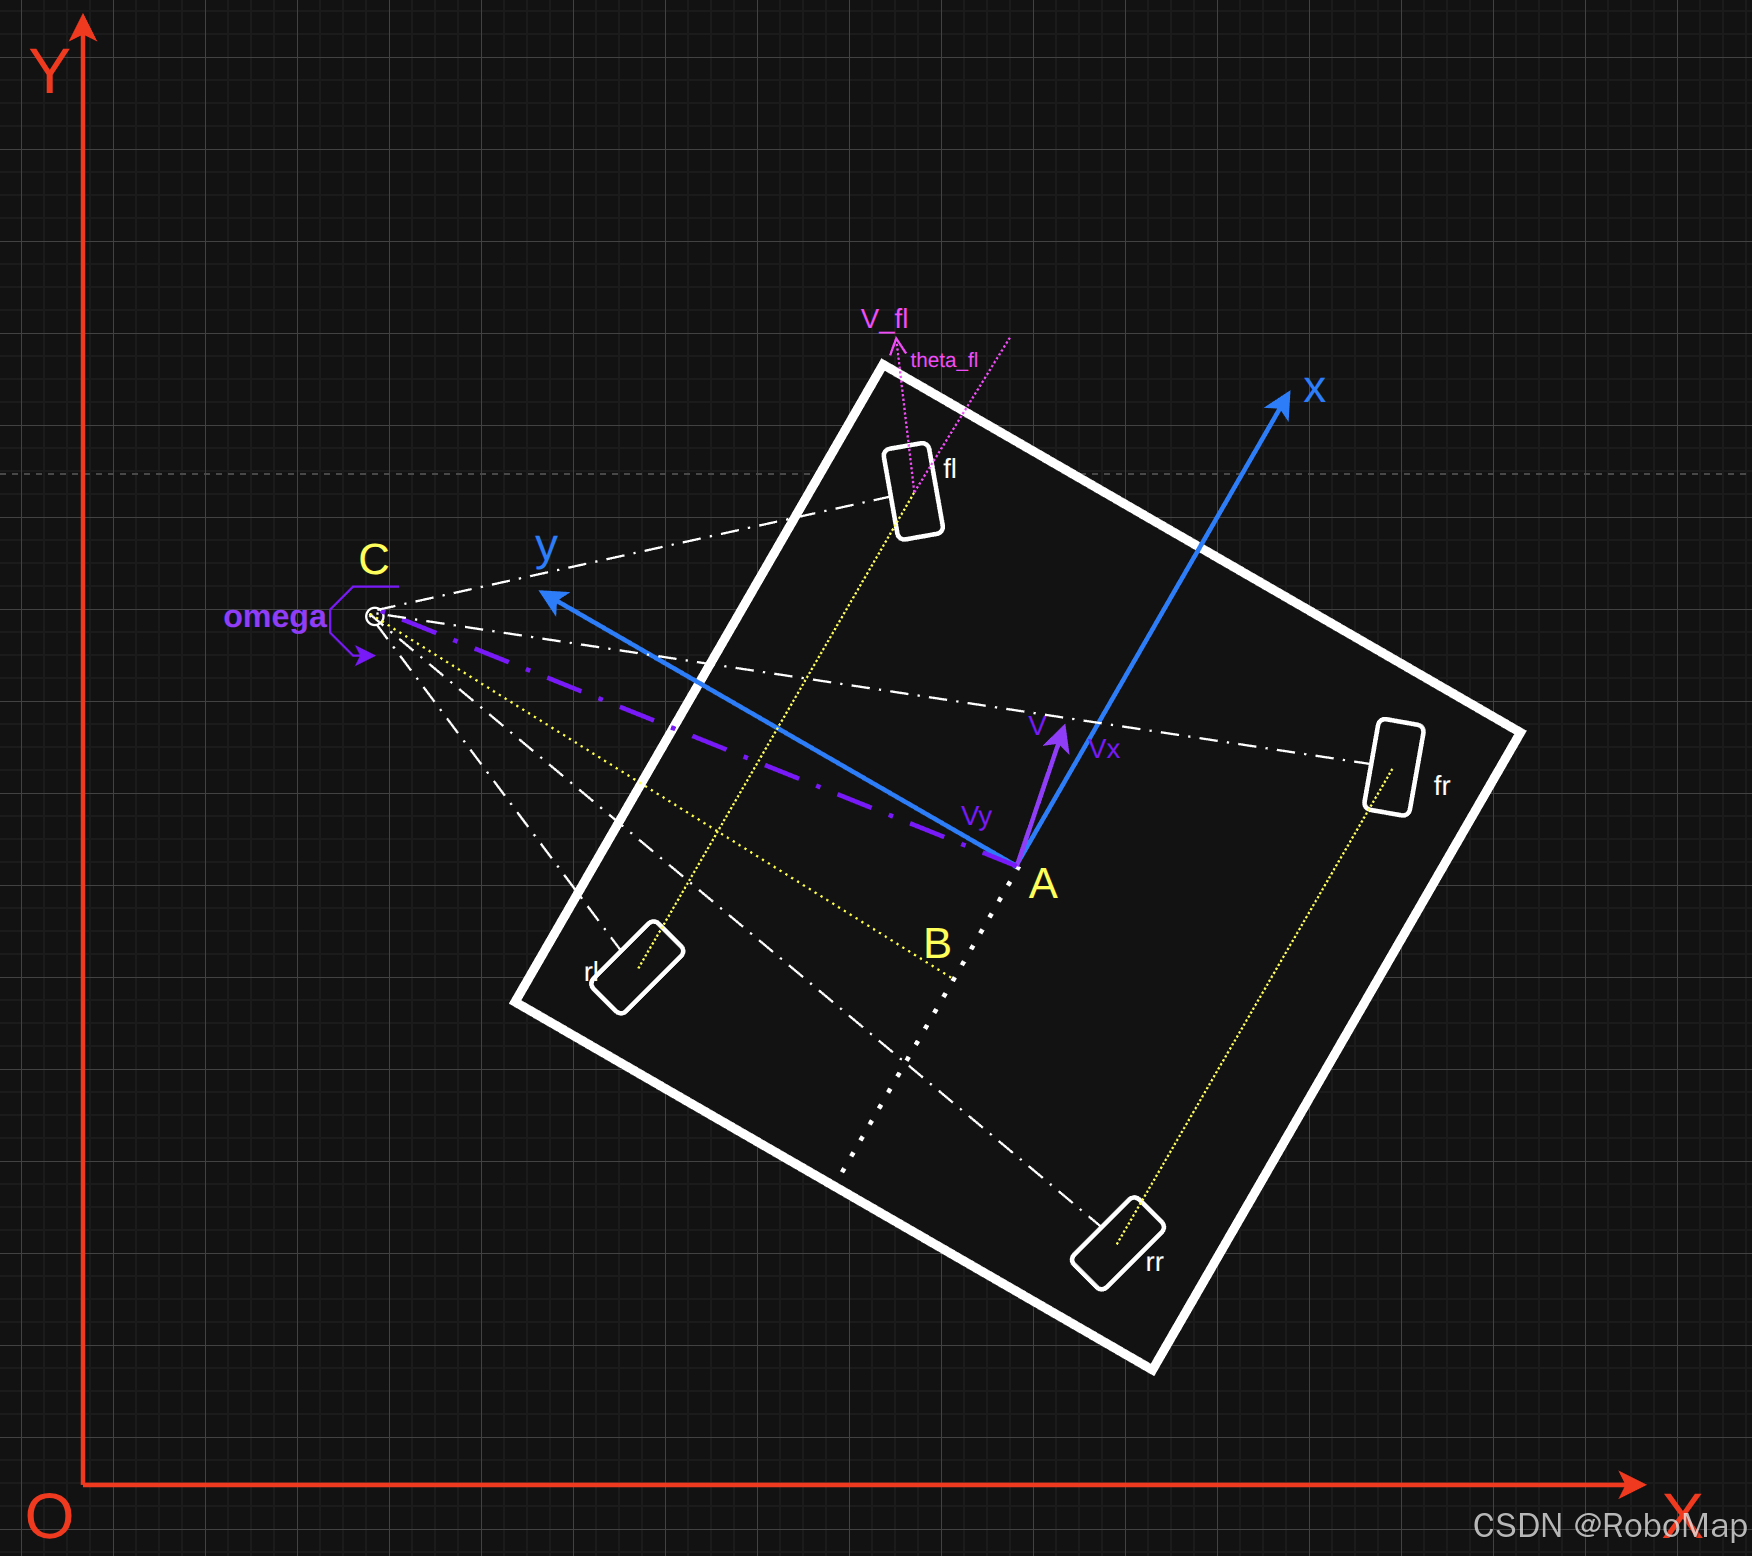Click the blue lowercase "y" axis label
The height and width of the screenshot is (1556, 1752).
click(546, 549)
